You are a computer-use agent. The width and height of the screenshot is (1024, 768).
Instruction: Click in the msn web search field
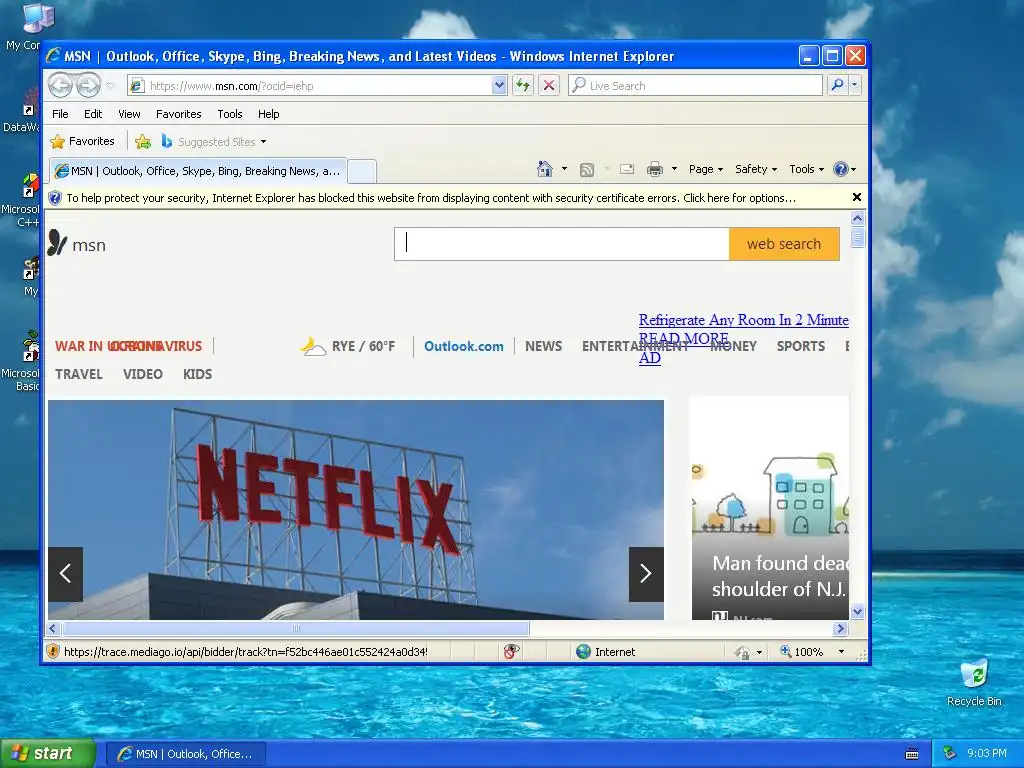click(562, 244)
